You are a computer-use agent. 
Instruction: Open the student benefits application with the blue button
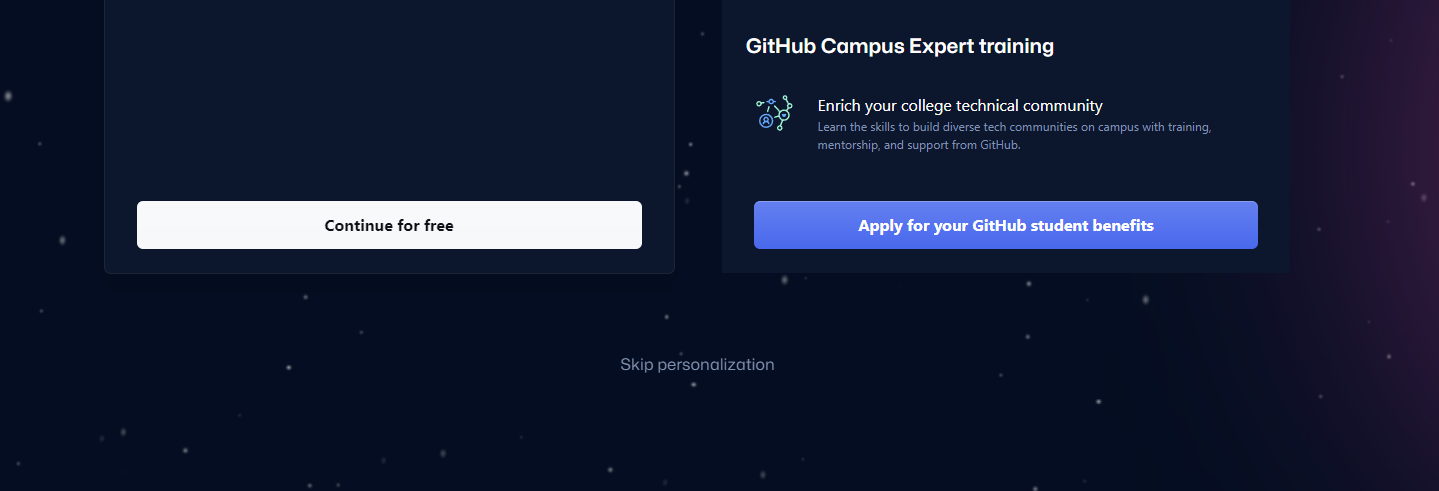click(x=1005, y=225)
